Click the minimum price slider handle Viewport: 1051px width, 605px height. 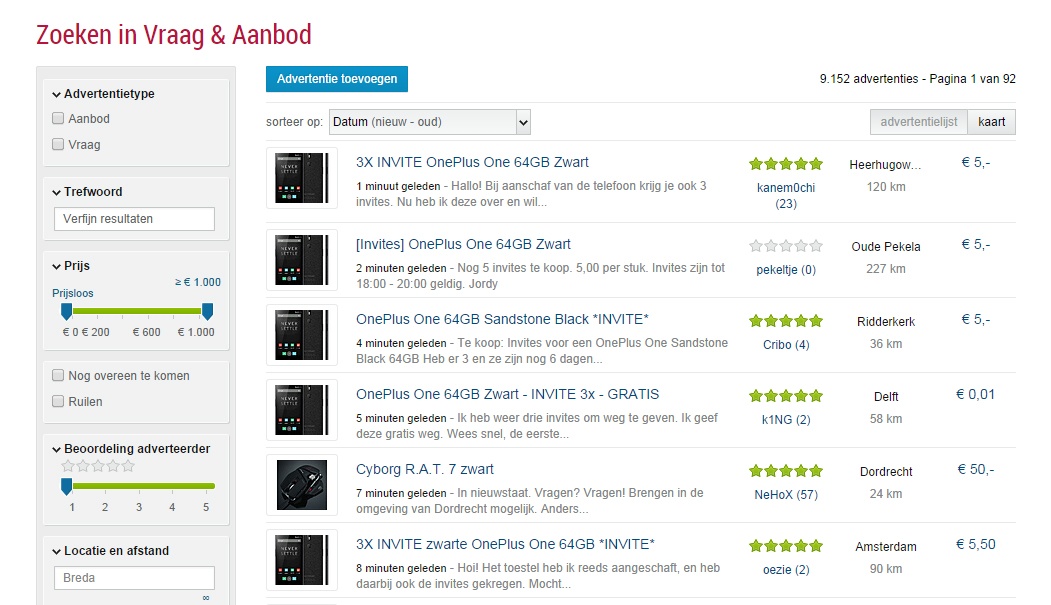[66, 312]
